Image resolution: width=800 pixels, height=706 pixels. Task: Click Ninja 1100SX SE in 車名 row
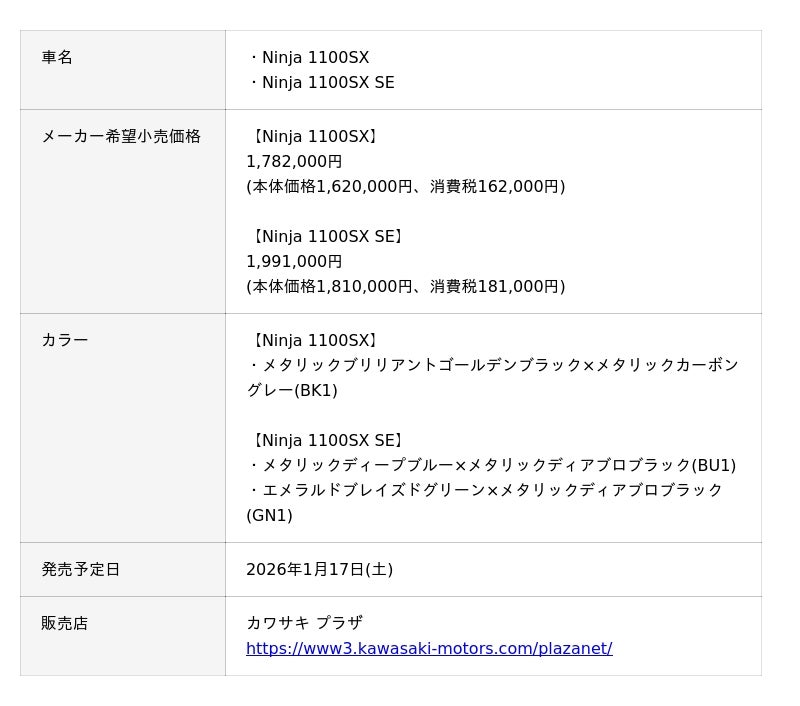tap(324, 83)
